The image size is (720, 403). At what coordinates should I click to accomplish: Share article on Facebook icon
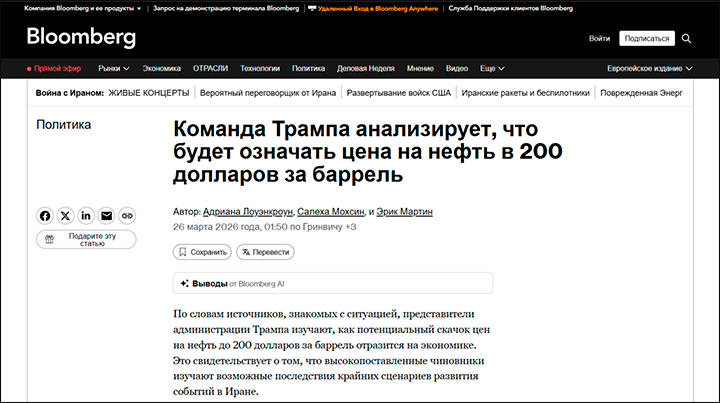point(45,215)
